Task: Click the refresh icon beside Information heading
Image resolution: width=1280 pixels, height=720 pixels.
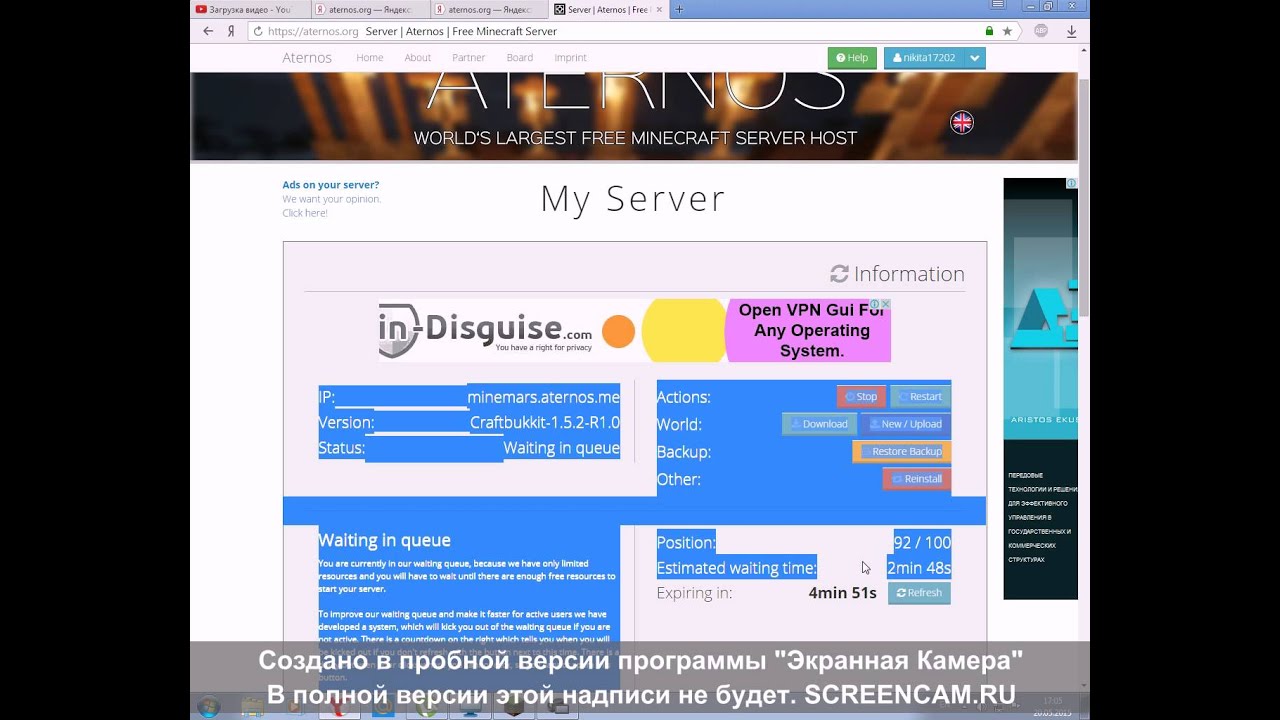Action: pyautogui.click(x=839, y=274)
